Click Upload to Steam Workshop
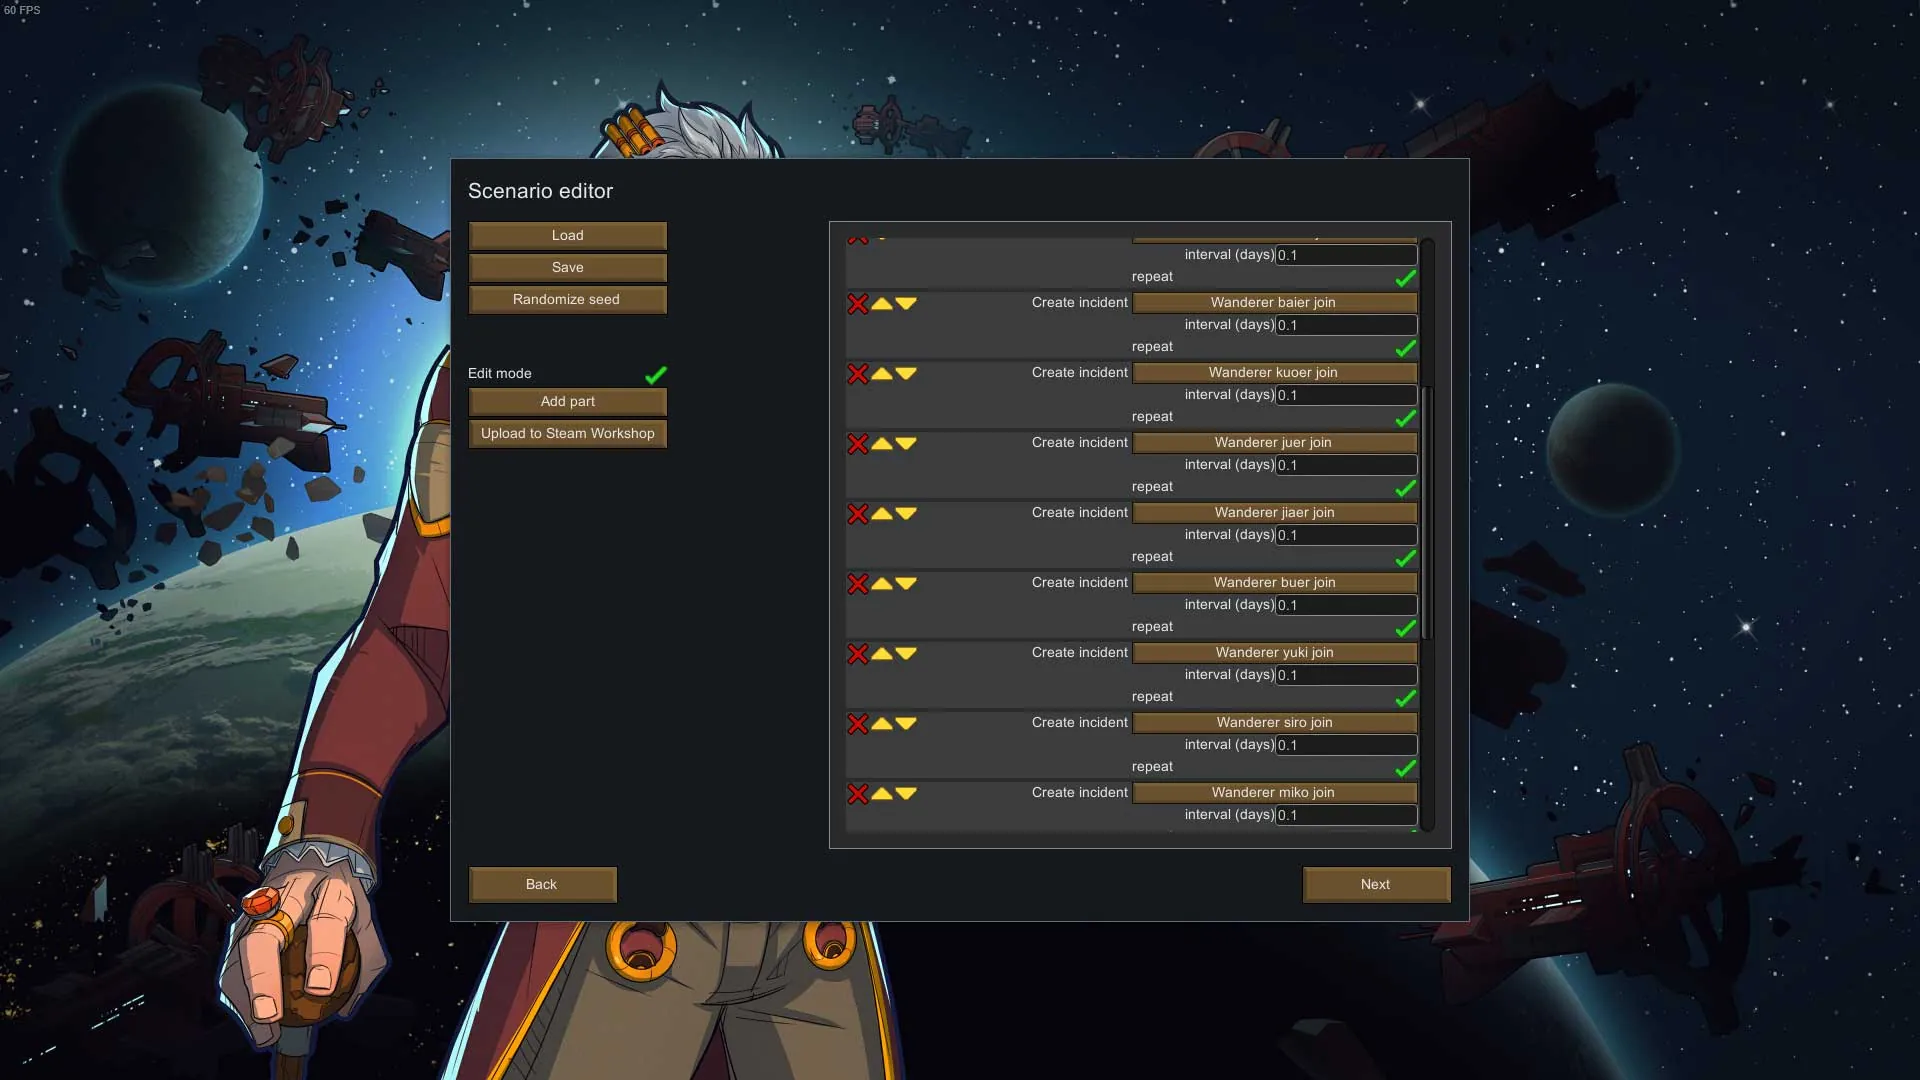Image resolution: width=1920 pixels, height=1080 pixels. pos(567,433)
